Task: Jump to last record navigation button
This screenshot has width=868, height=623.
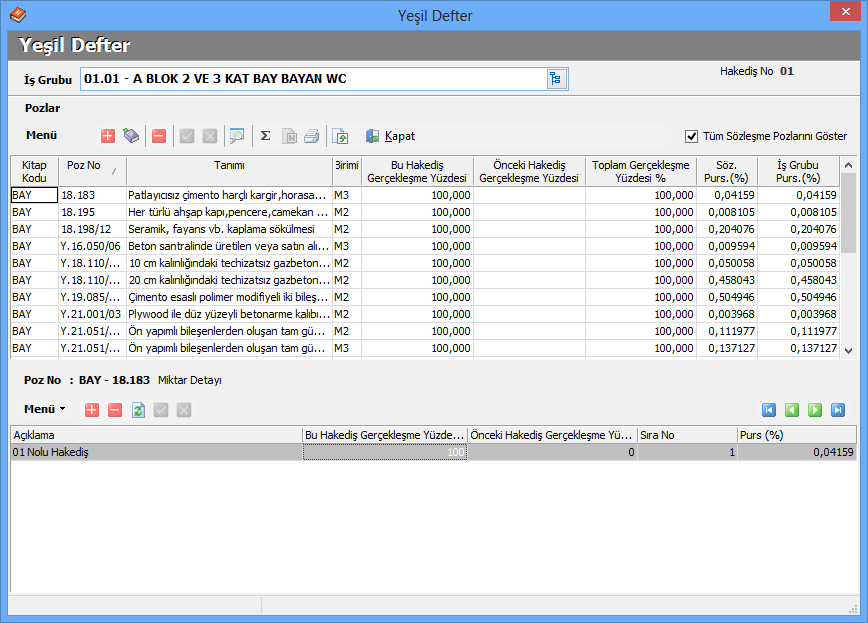Action: pyautogui.click(x=838, y=409)
